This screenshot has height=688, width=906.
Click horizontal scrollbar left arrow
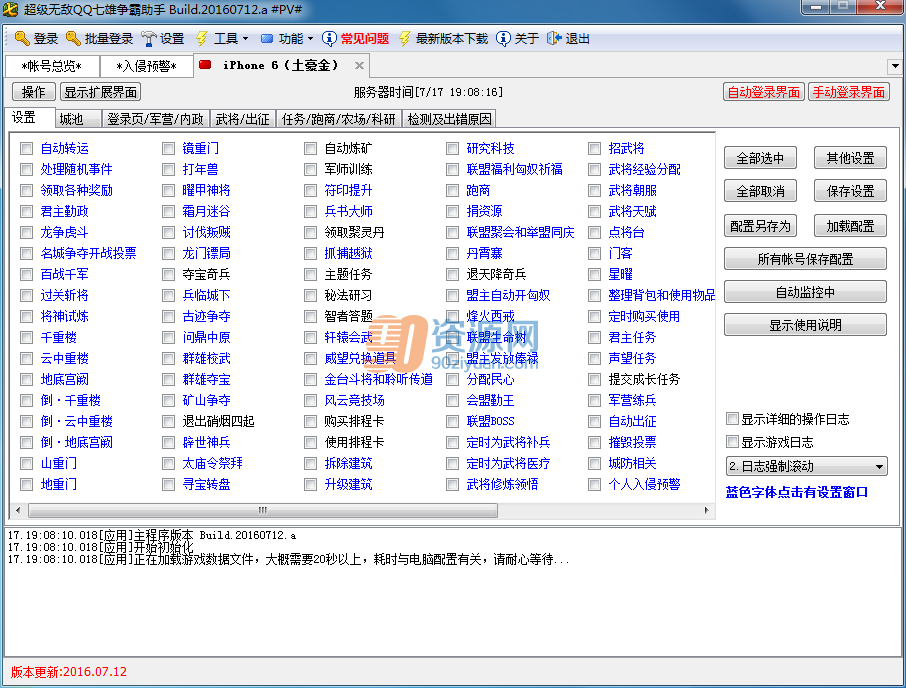coord(18,511)
